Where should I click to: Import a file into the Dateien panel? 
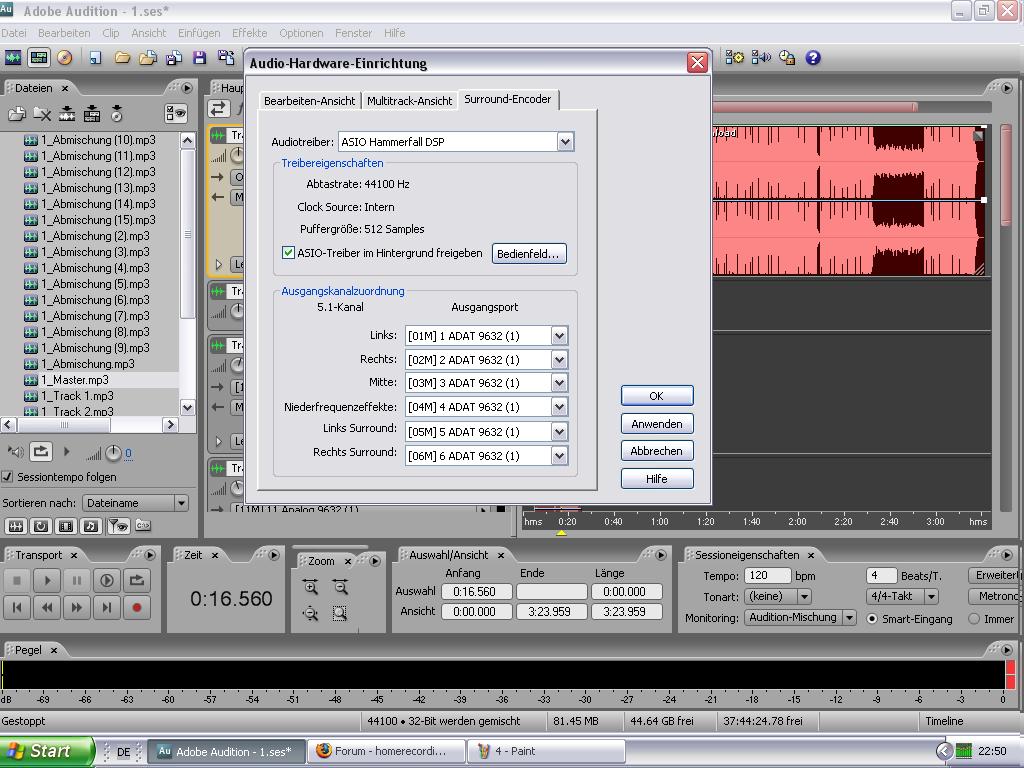coord(16,114)
